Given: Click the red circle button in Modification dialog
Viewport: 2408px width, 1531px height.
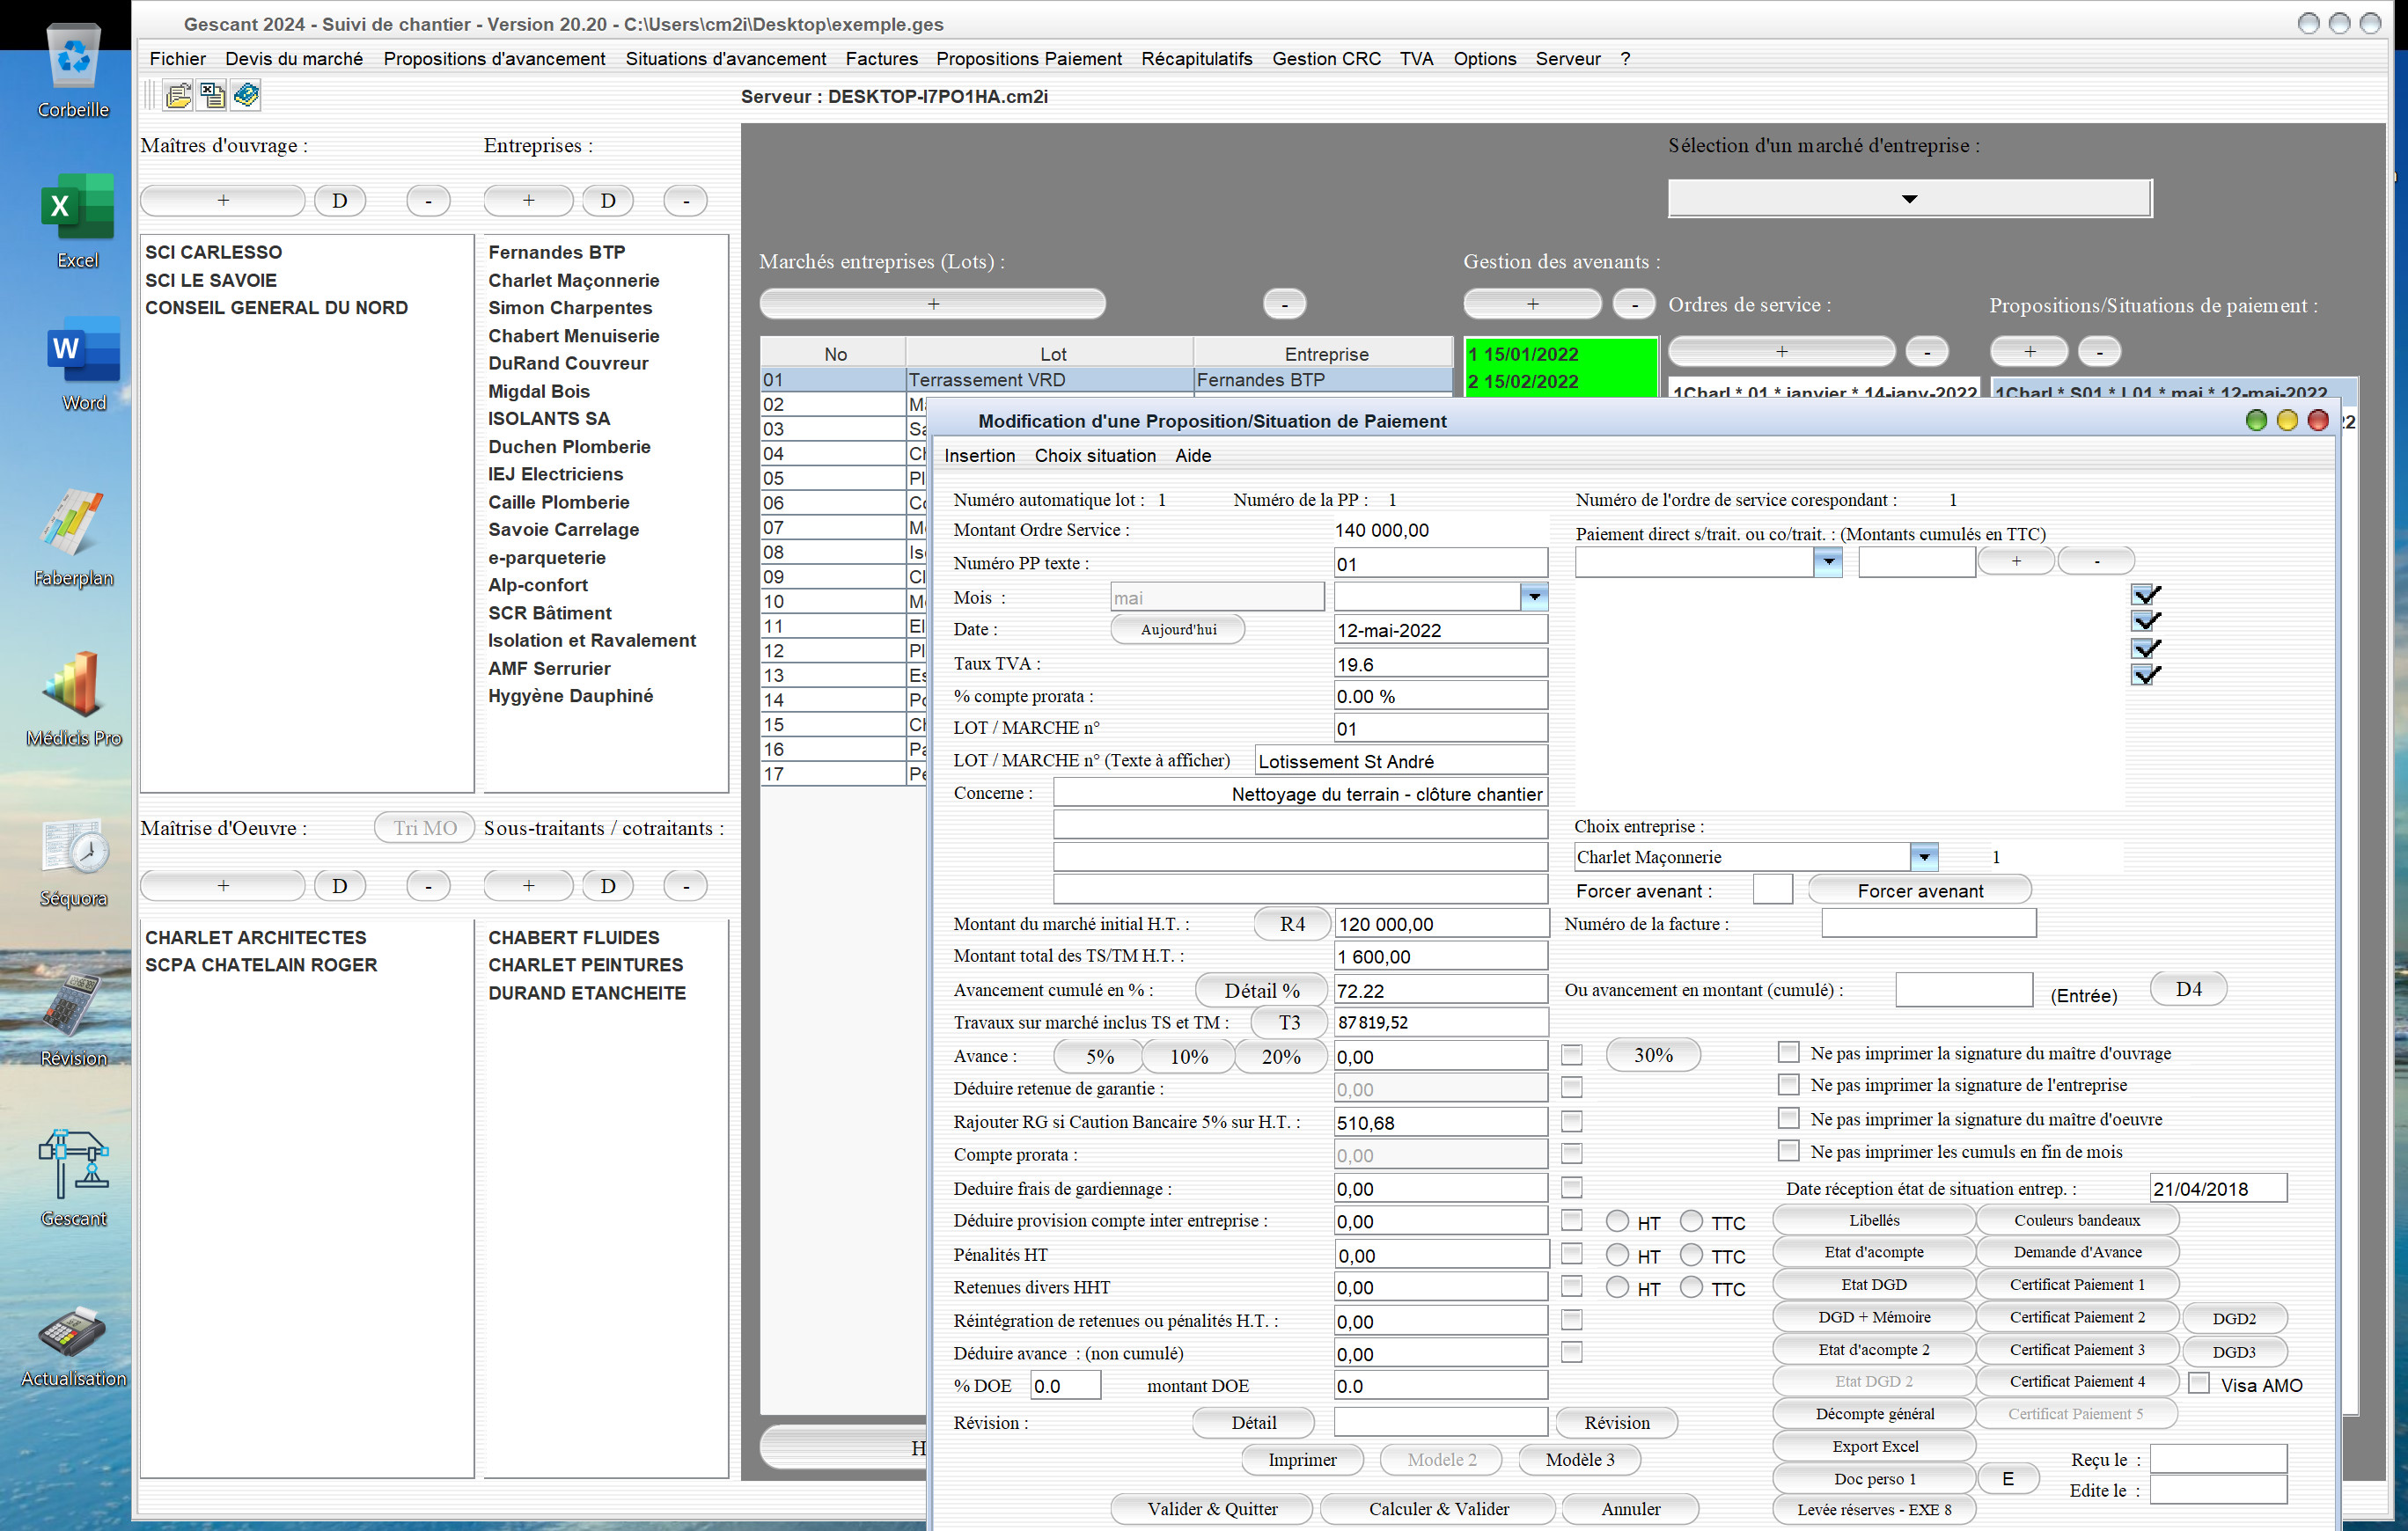Looking at the screenshot, I should click(x=2317, y=421).
